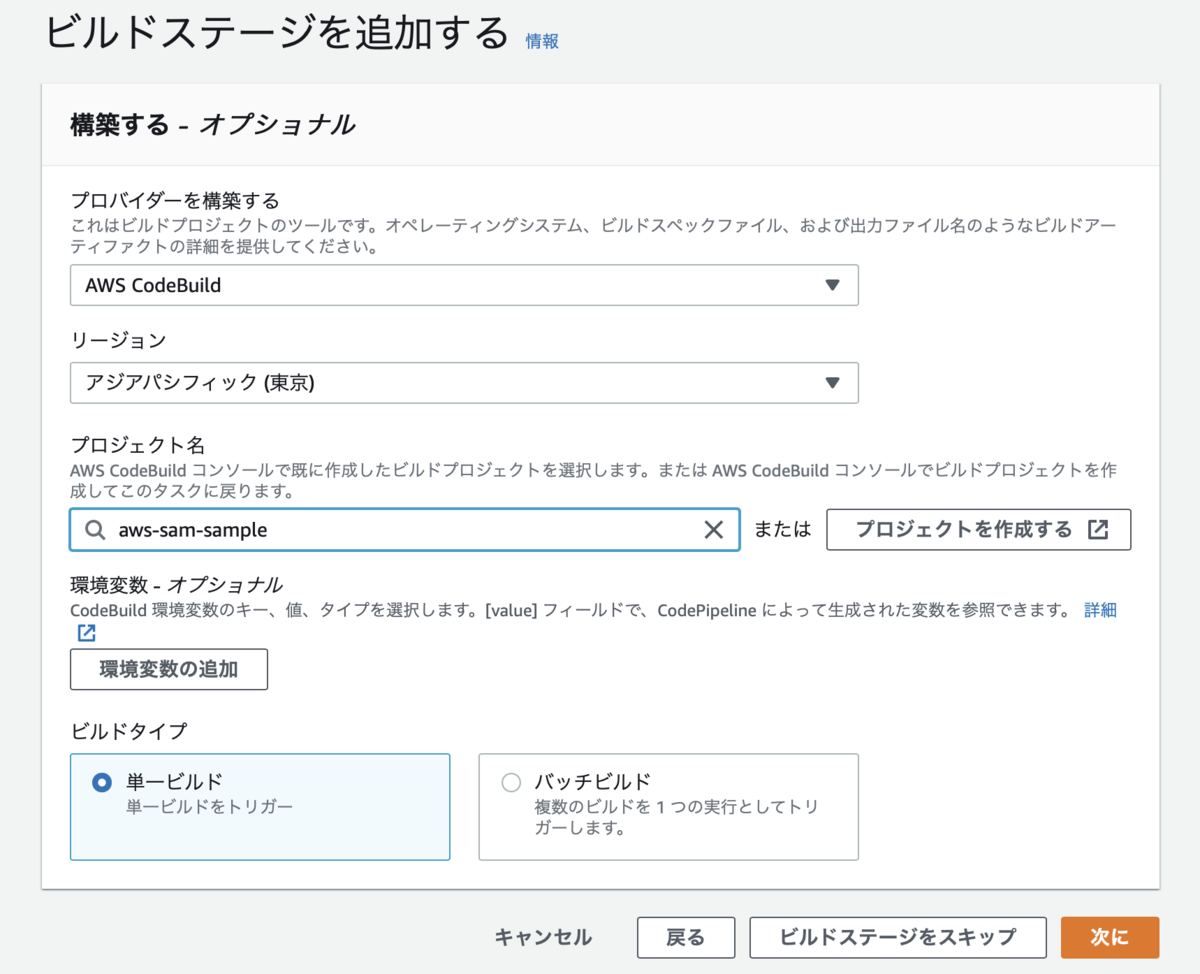Open the build provider AWS CodeBuild dropdown
The image size is (1200, 974).
point(463,285)
